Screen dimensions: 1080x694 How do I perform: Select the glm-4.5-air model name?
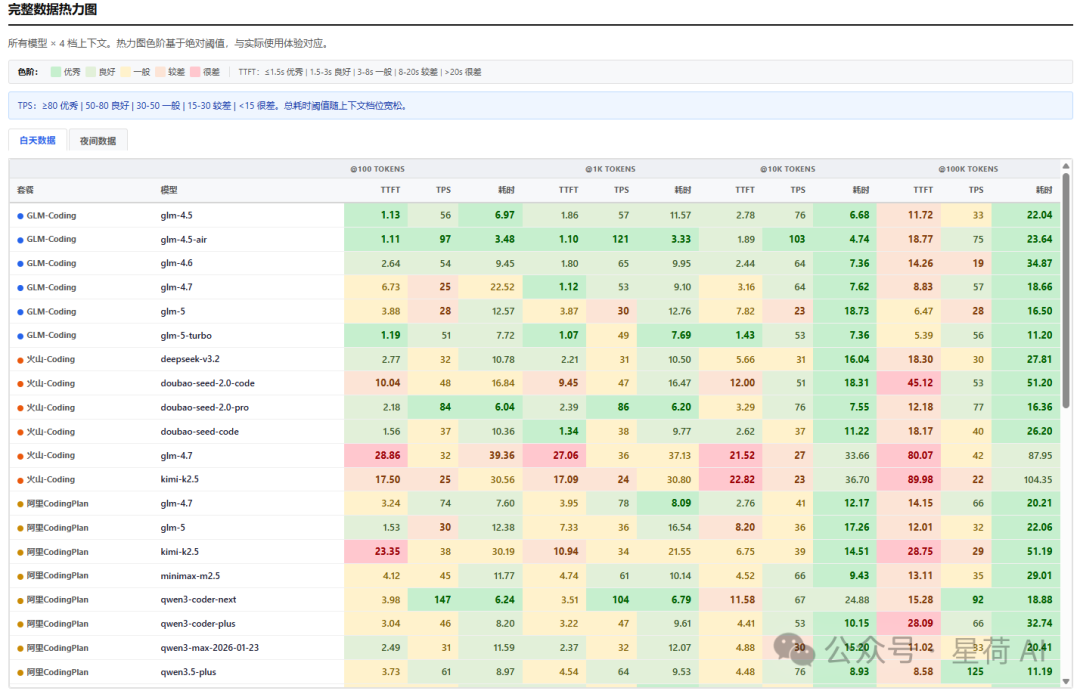click(184, 240)
